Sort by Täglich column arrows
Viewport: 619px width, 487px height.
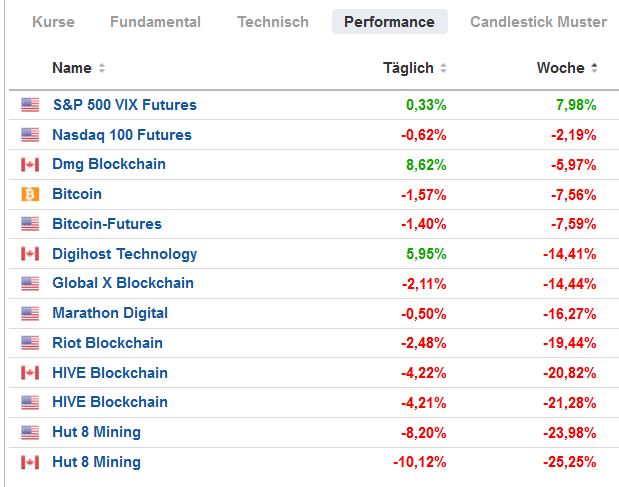click(443, 69)
